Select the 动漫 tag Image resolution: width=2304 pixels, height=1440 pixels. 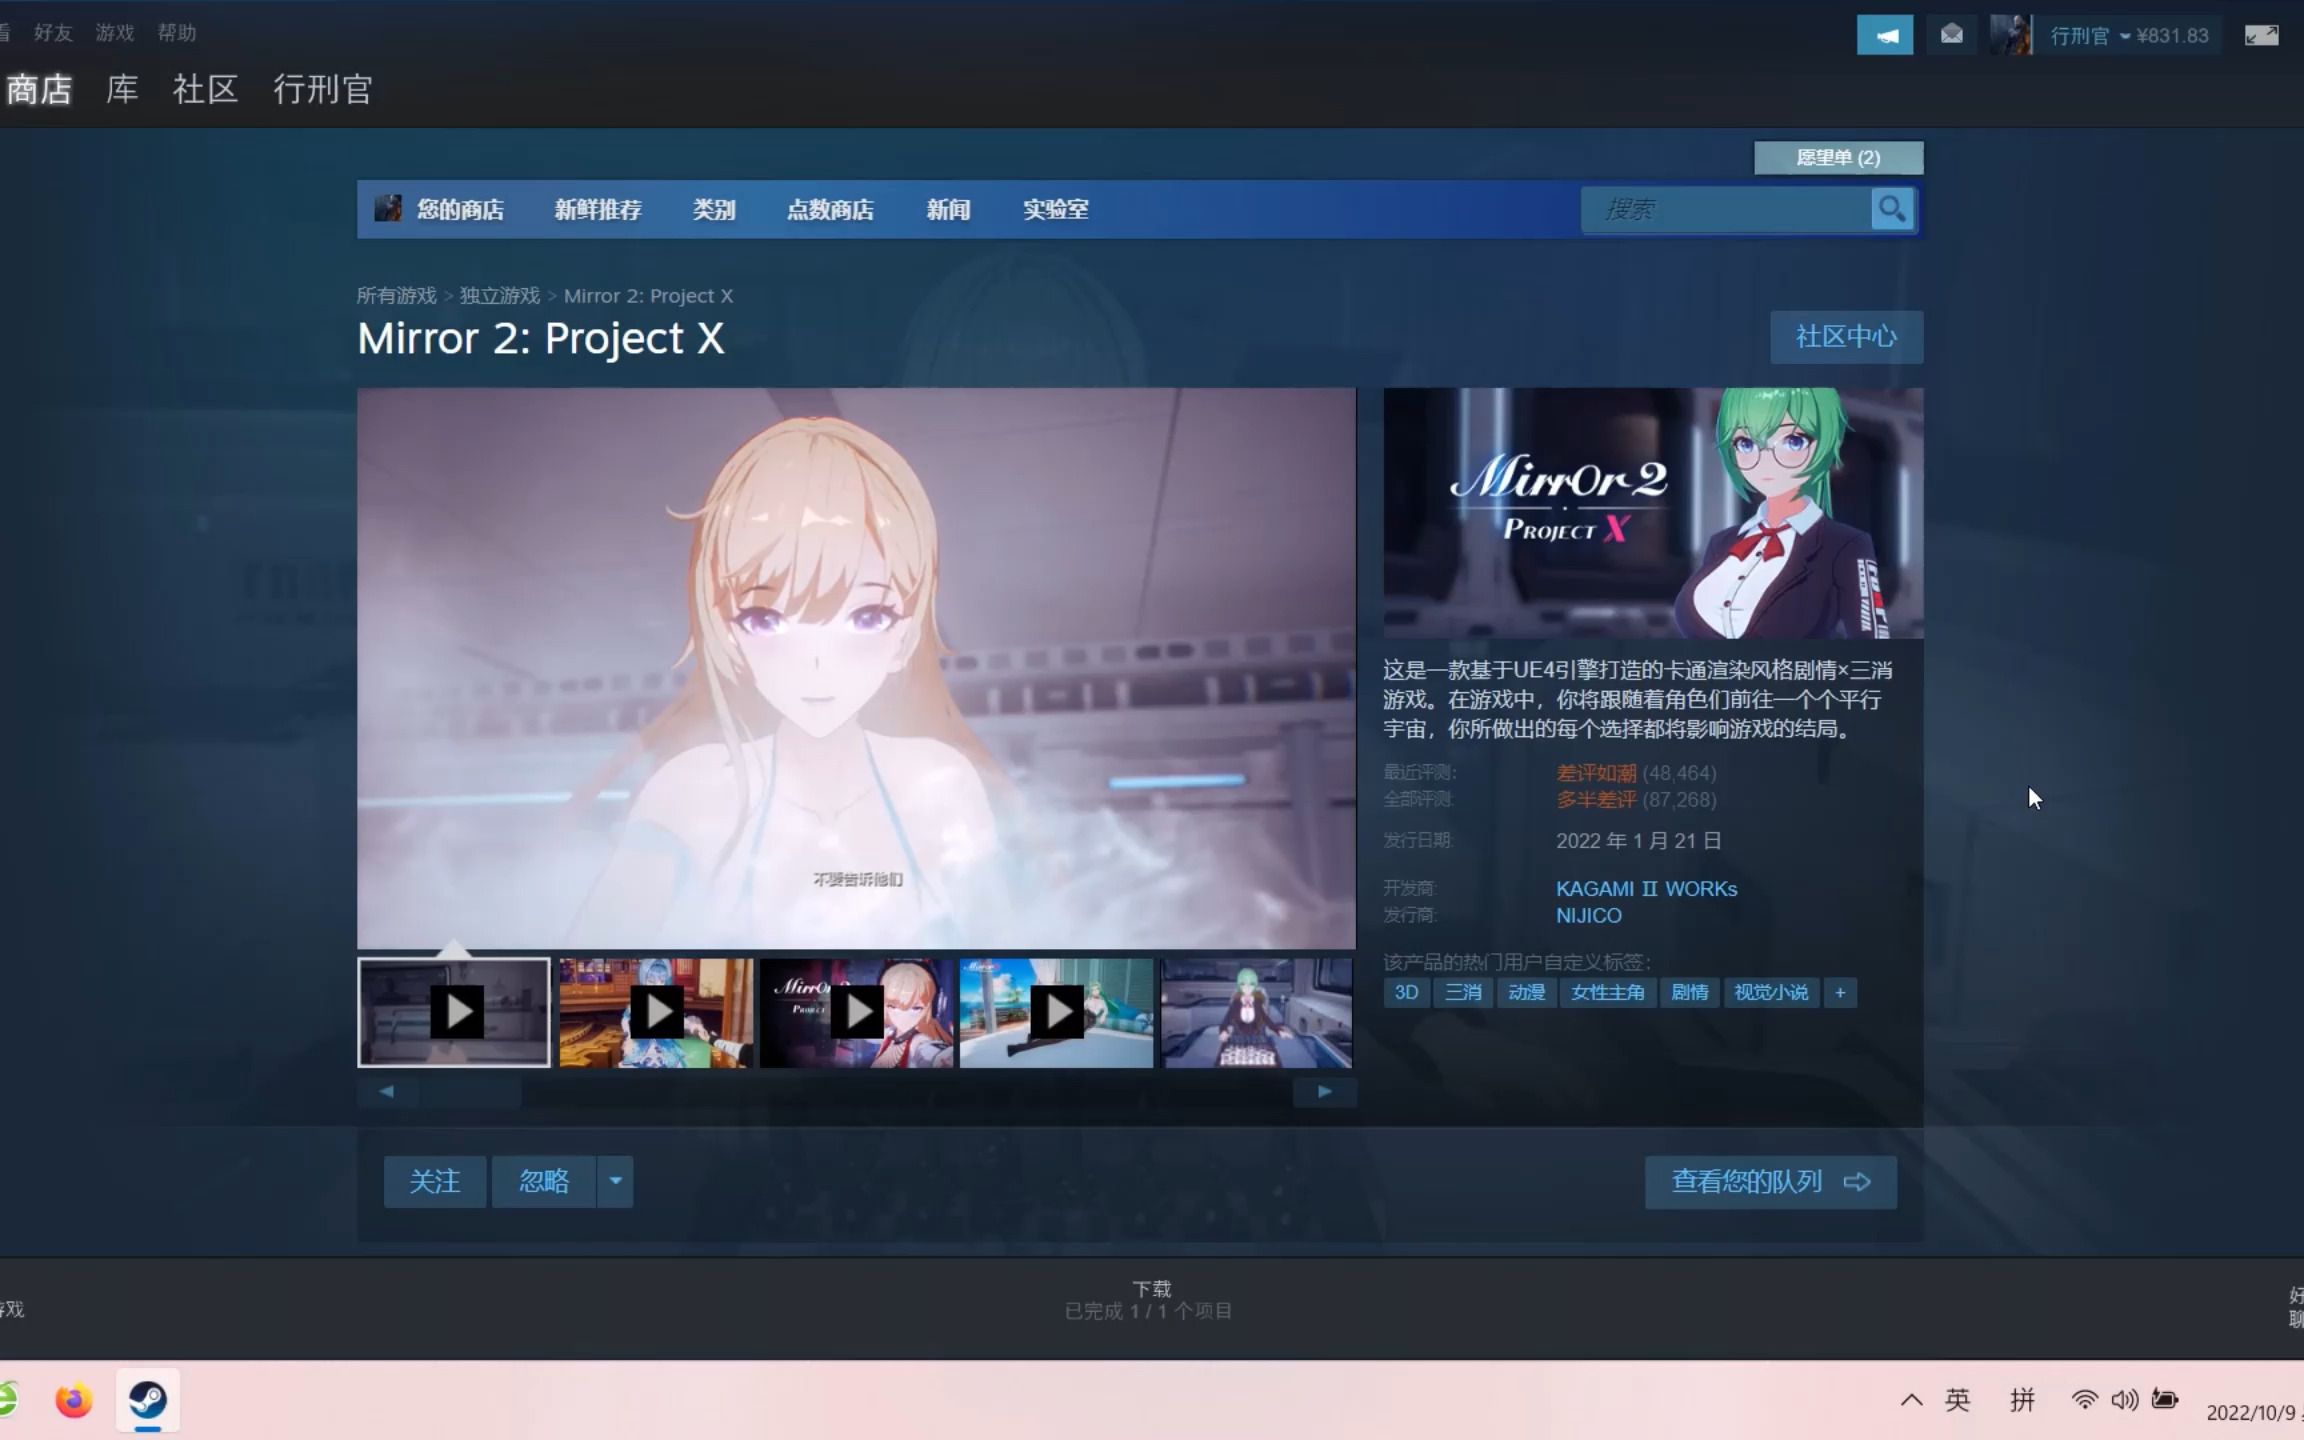1527,993
